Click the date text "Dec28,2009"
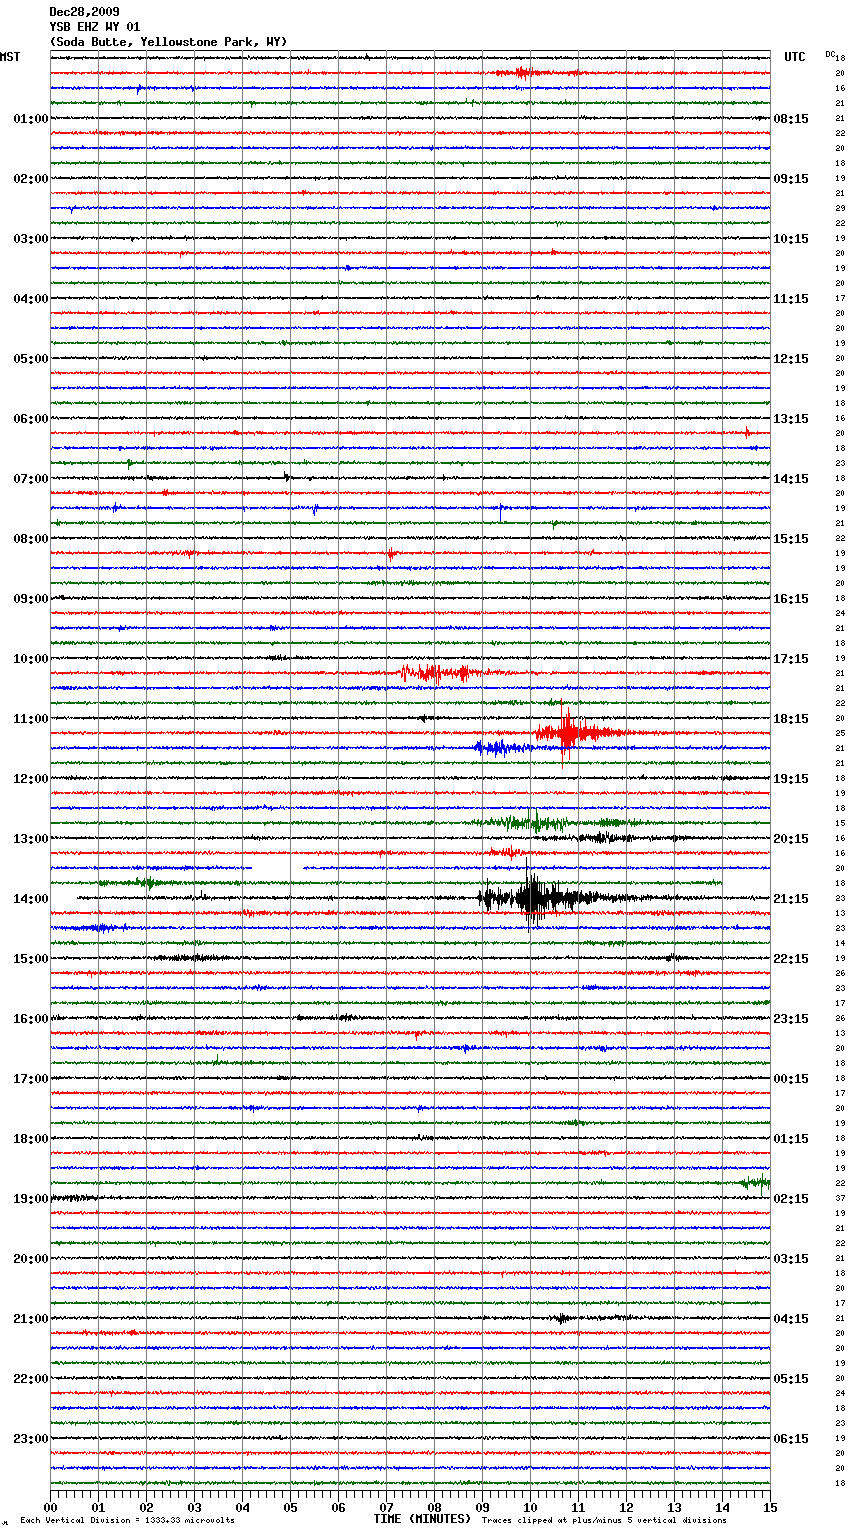 (84, 12)
